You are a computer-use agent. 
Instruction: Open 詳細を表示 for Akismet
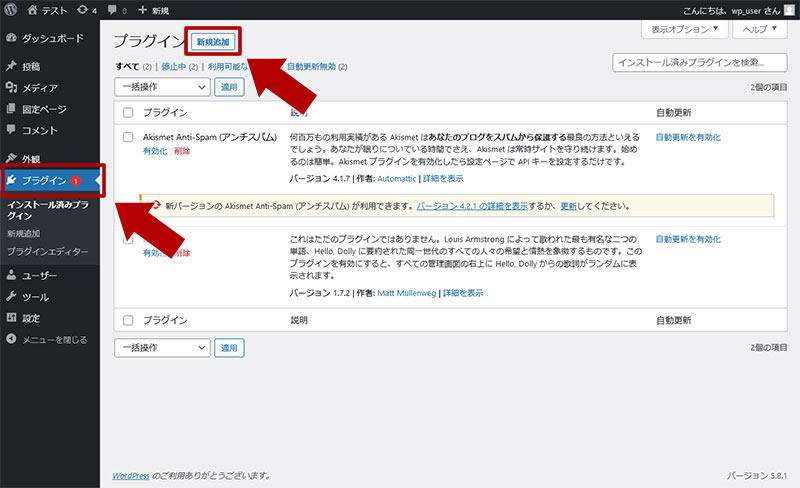pos(443,179)
